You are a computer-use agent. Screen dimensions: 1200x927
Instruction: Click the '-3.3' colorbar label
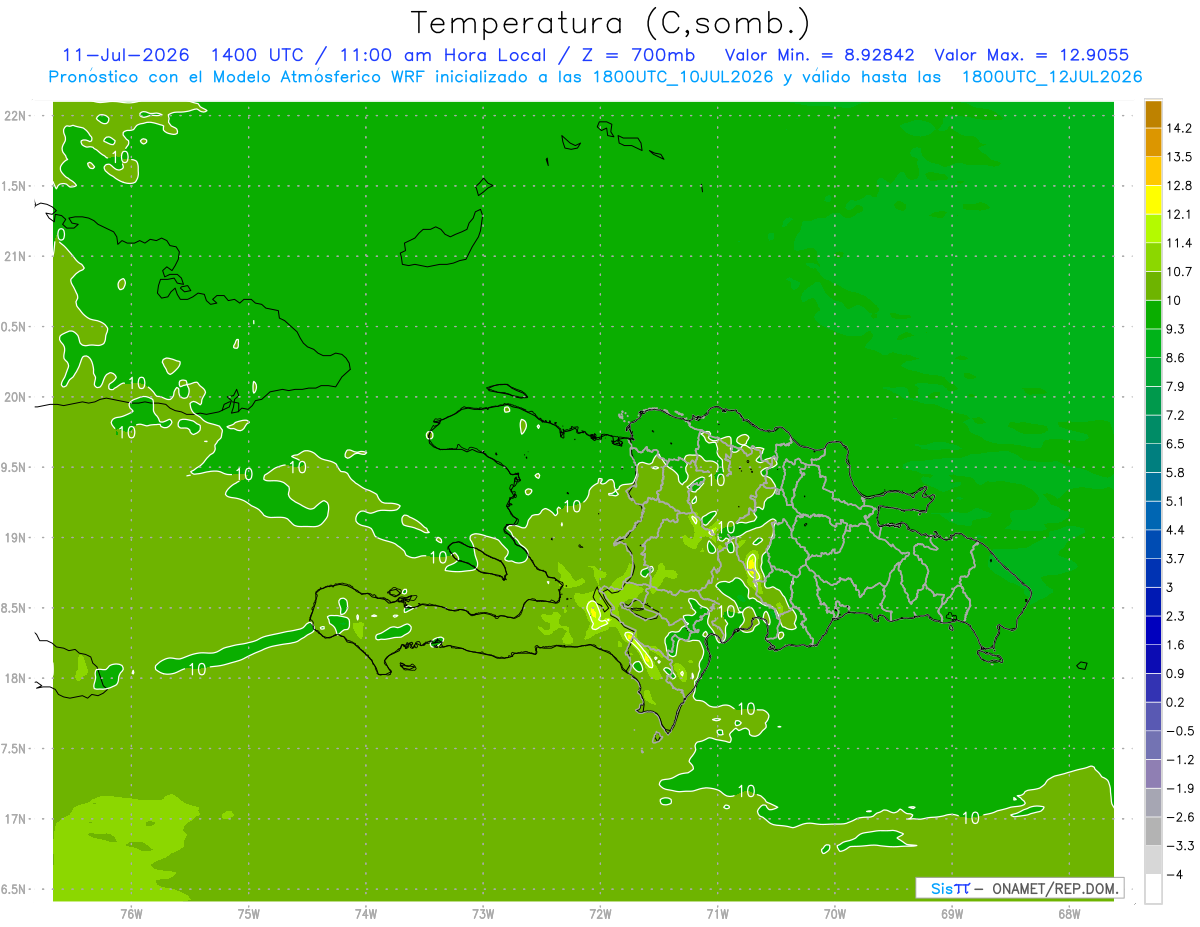tap(1179, 845)
